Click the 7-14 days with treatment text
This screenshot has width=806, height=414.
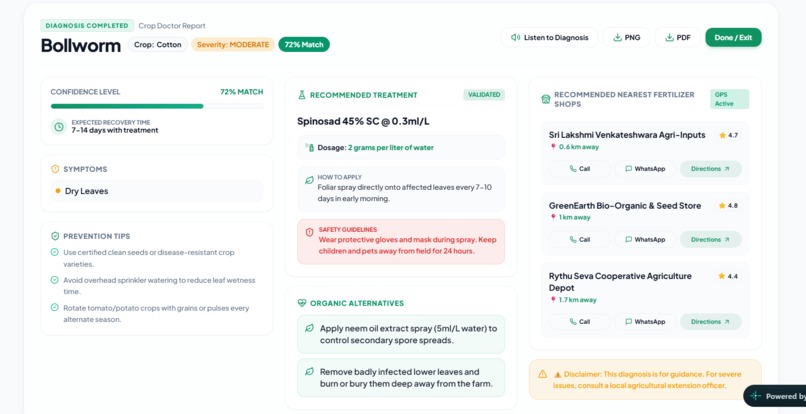click(x=115, y=131)
